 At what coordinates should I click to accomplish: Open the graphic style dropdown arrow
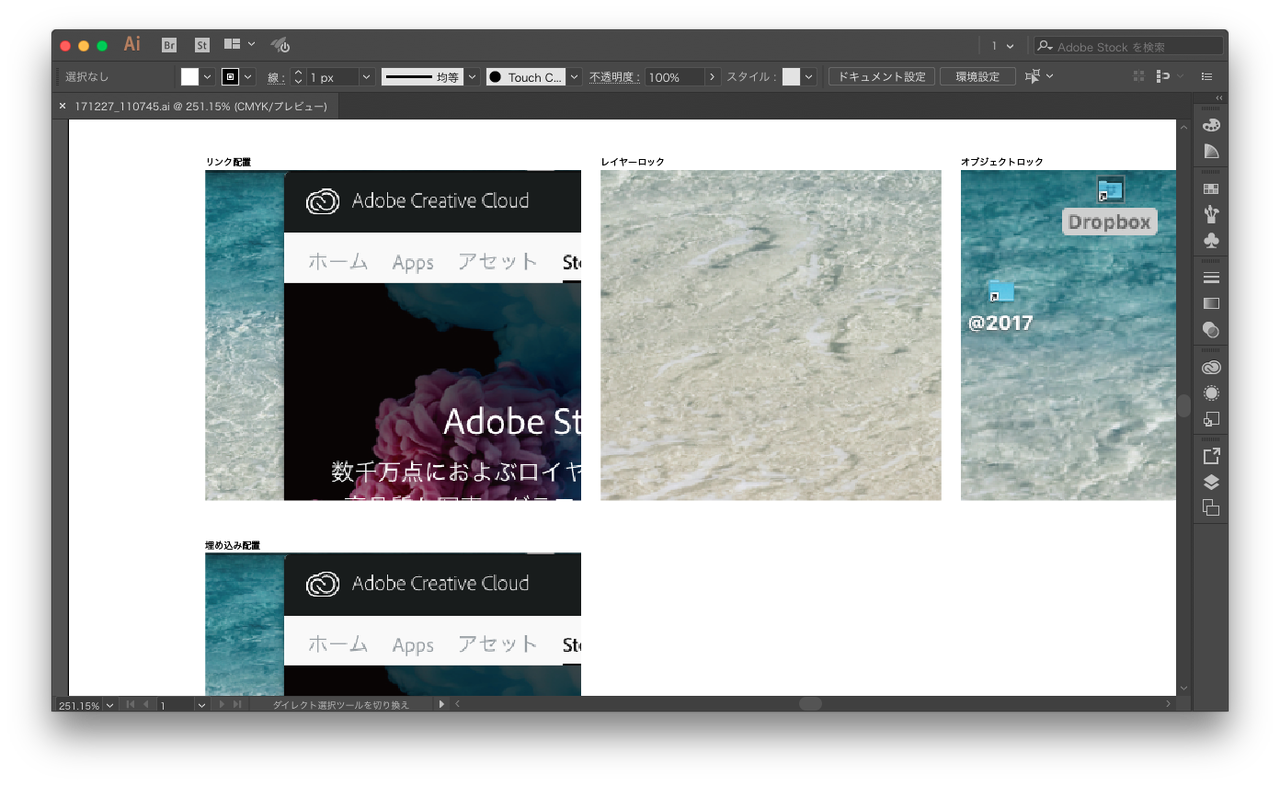809,77
